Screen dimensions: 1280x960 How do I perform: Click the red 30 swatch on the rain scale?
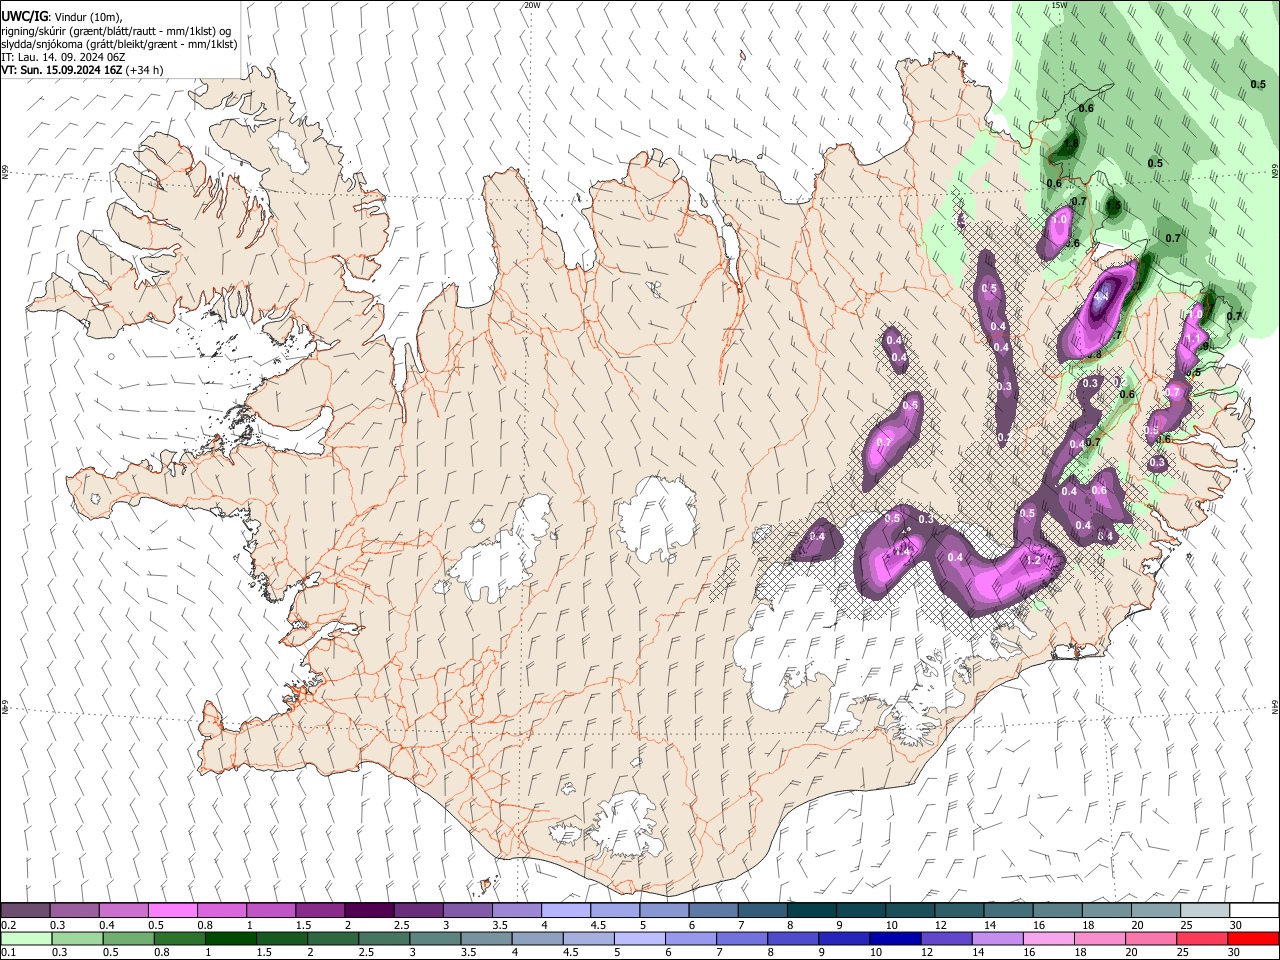1253,938
